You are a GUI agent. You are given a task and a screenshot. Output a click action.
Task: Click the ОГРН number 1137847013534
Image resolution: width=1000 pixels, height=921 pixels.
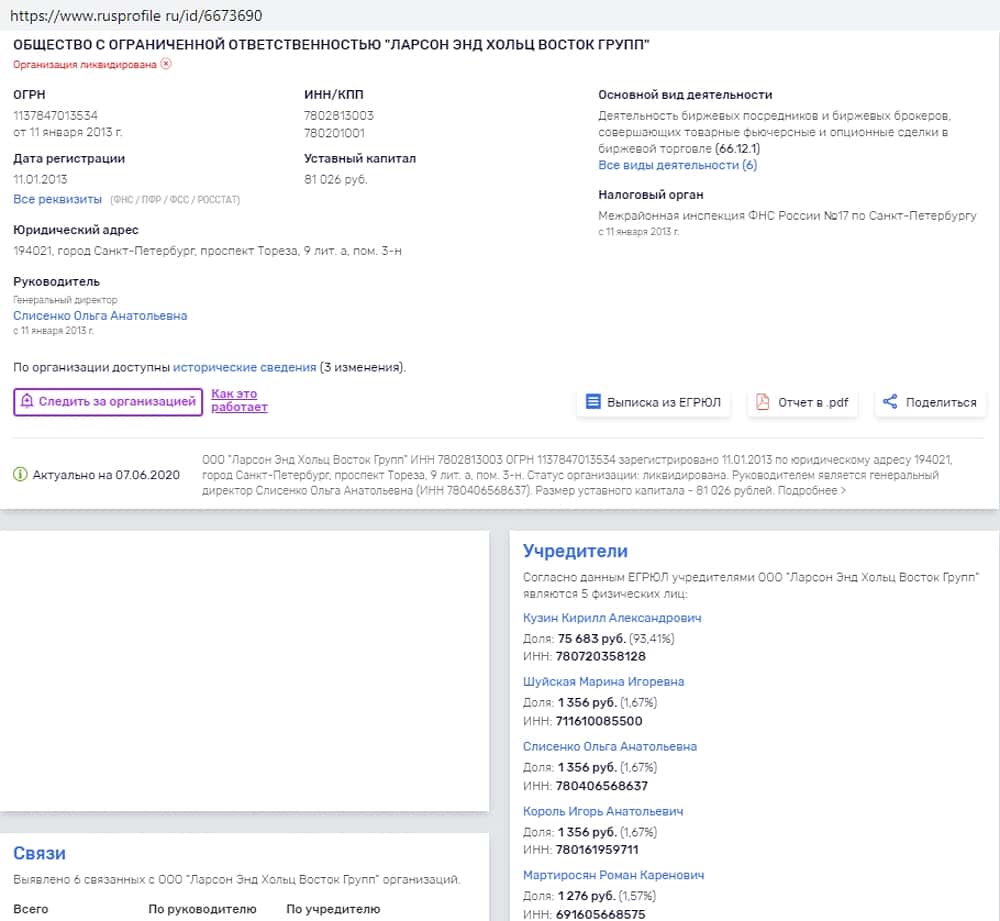pyautogui.click(x=55, y=115)
